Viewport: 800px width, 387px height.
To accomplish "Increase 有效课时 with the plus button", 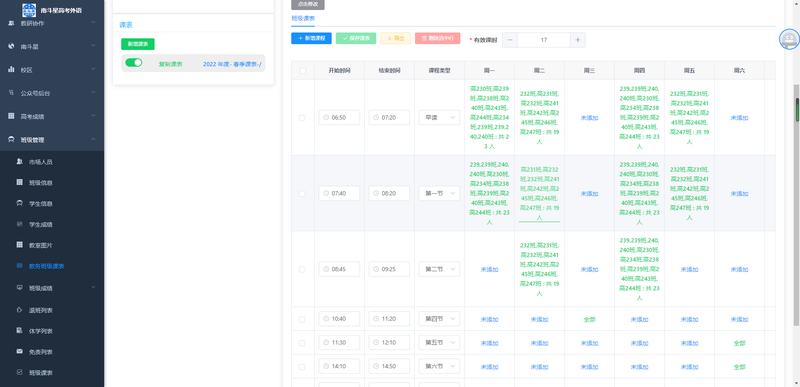I will (x=578, y=40).
